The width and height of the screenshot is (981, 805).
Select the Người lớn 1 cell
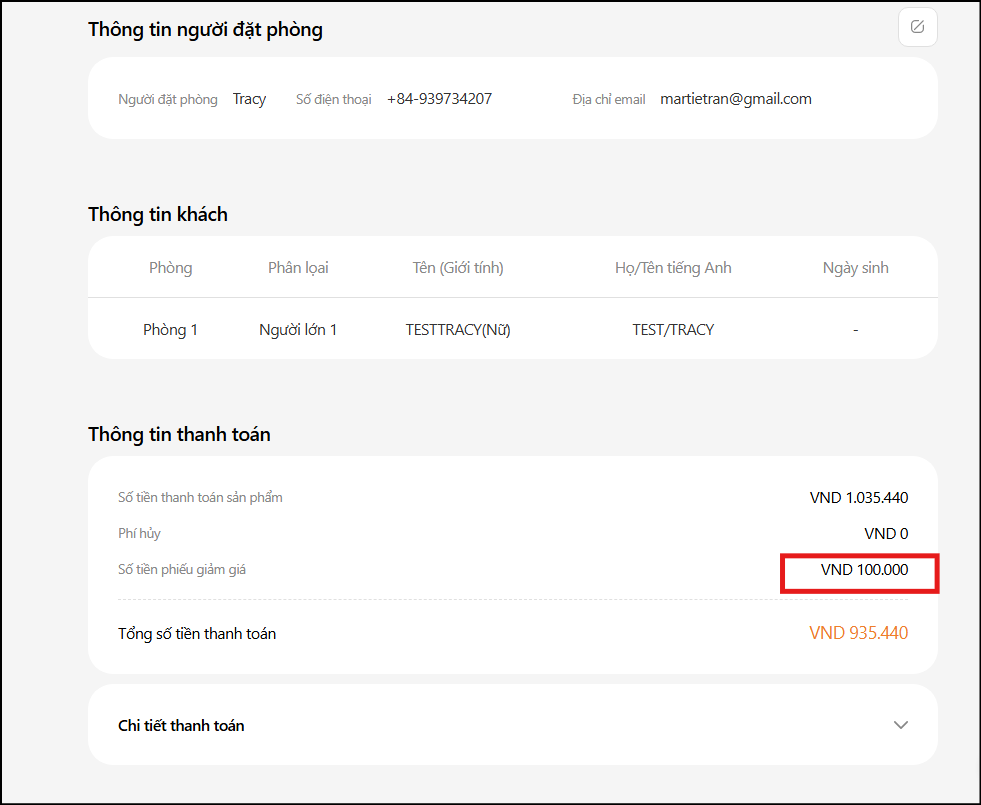(298, 329)
